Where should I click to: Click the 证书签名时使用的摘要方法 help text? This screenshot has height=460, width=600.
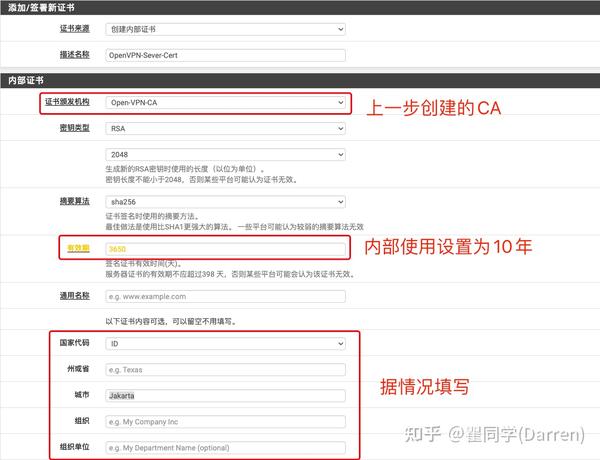pyautogui.click(x=152, y=216)
